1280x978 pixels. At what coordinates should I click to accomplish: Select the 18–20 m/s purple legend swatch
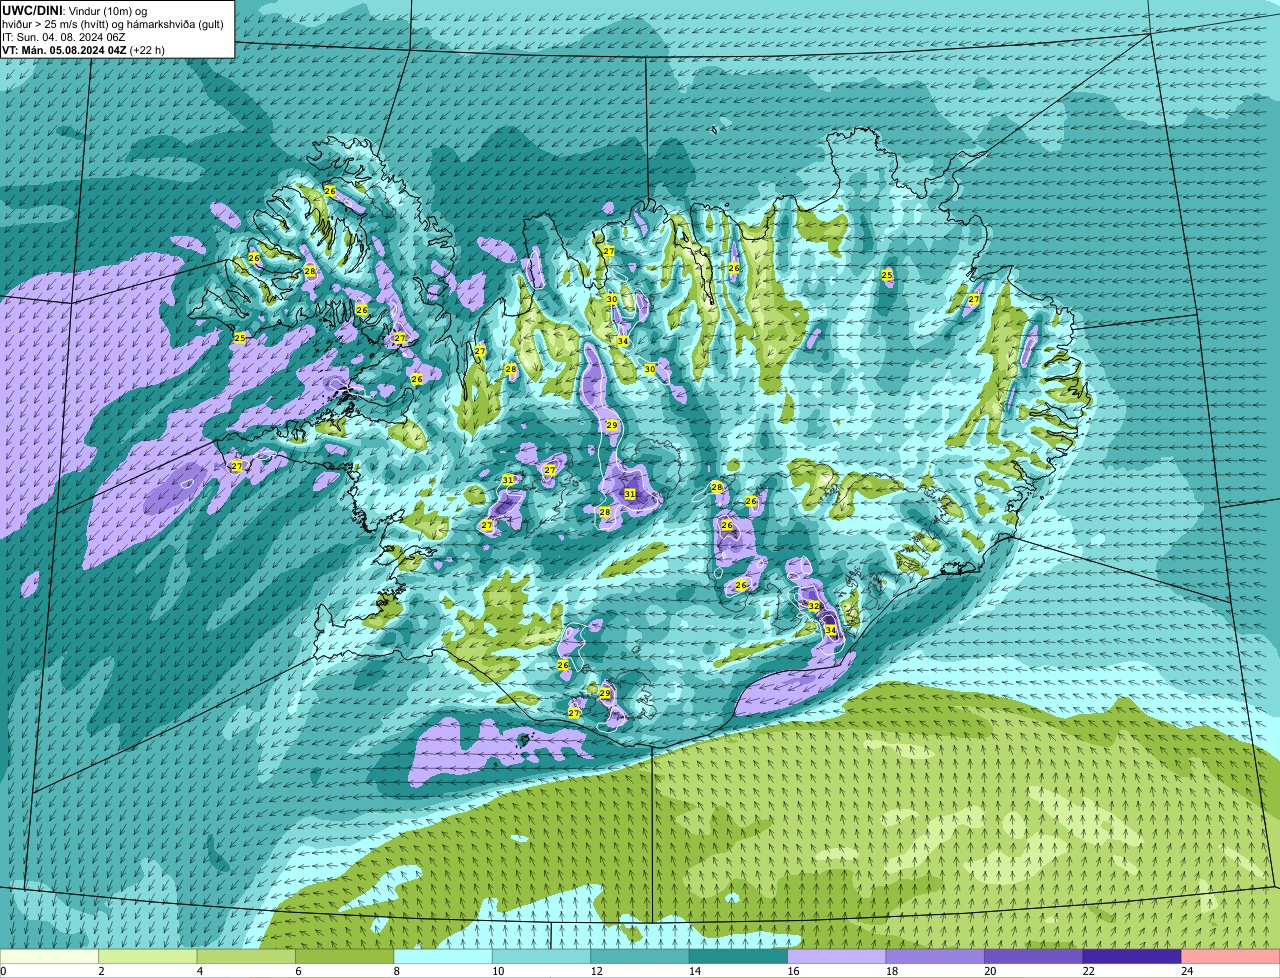coord(937,956)
